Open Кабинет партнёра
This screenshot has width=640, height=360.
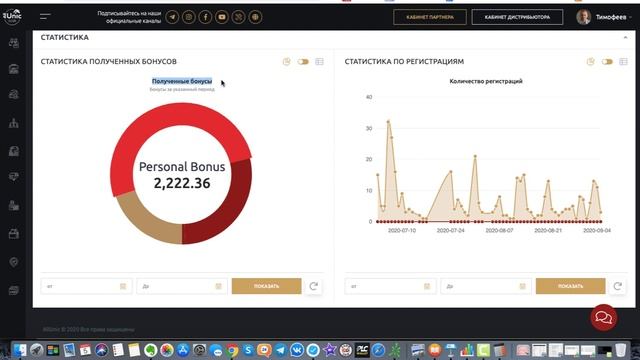point(430,17)
